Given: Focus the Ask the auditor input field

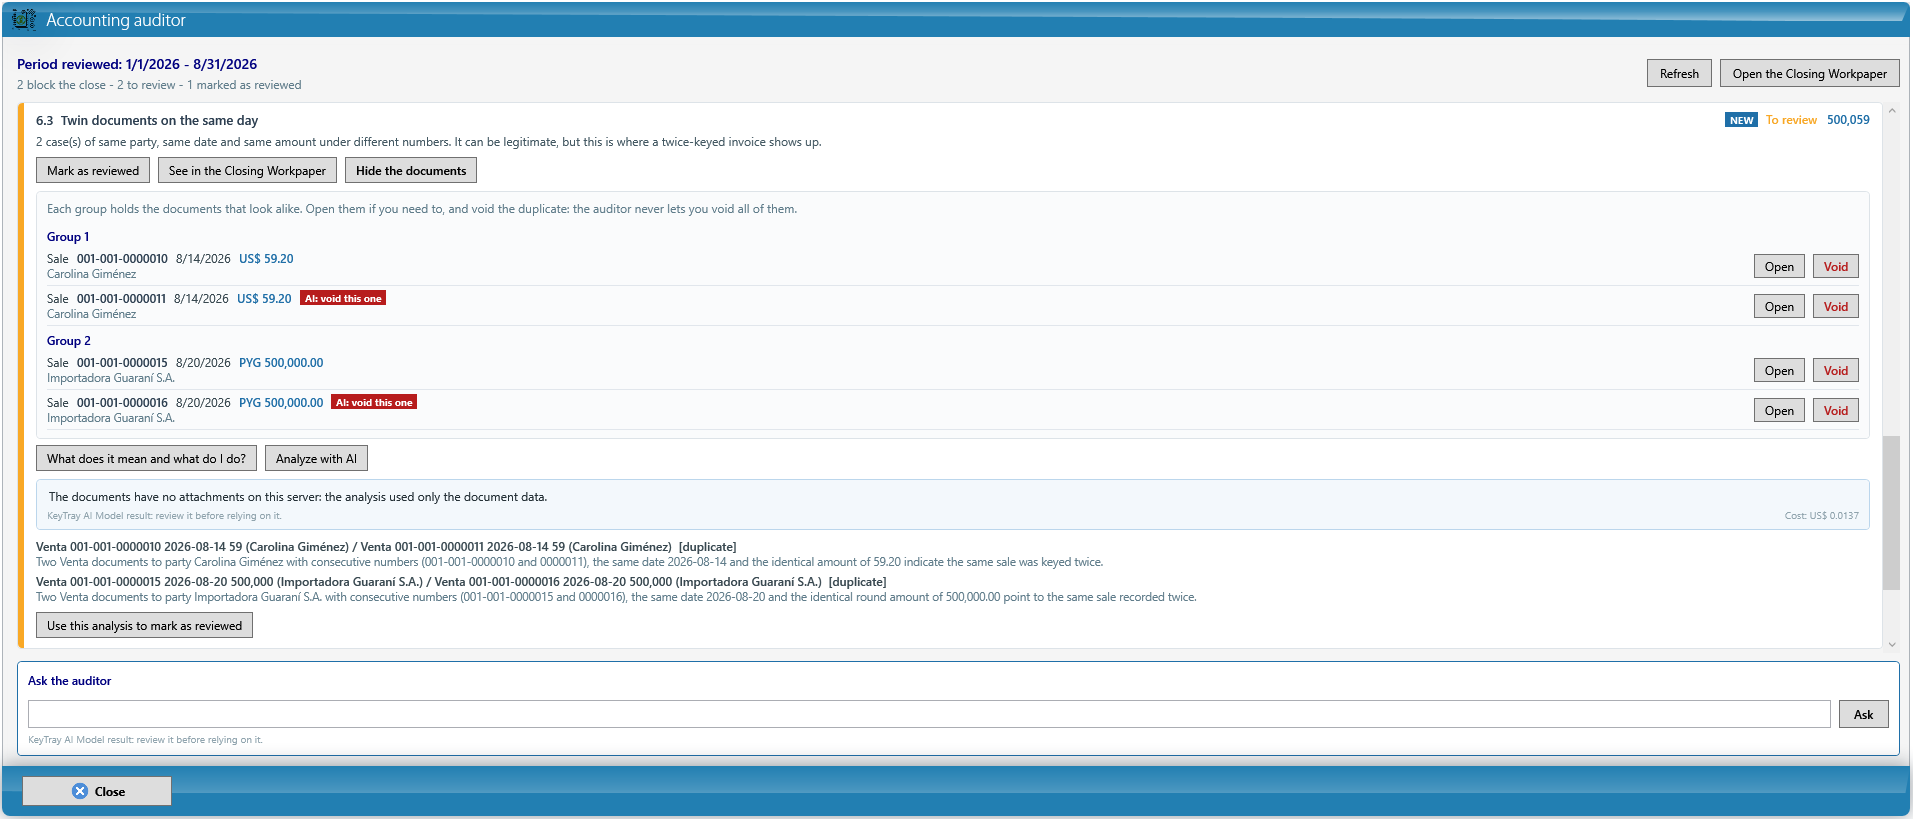Looking at the screenshot, I should pyautogui.click(x=929, y=714).
